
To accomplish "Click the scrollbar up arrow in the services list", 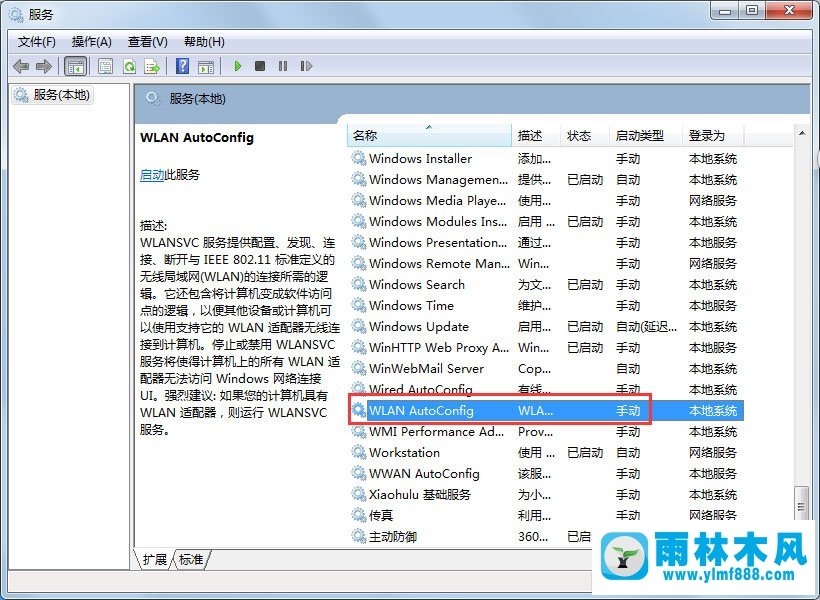I will click(802, 134).
